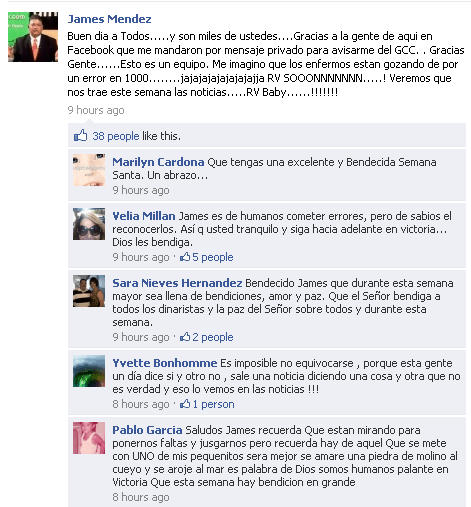Open Pablo Garcia's pink avatar image
The height and width of the screenshot is (507, 471).
coord(89,438)
